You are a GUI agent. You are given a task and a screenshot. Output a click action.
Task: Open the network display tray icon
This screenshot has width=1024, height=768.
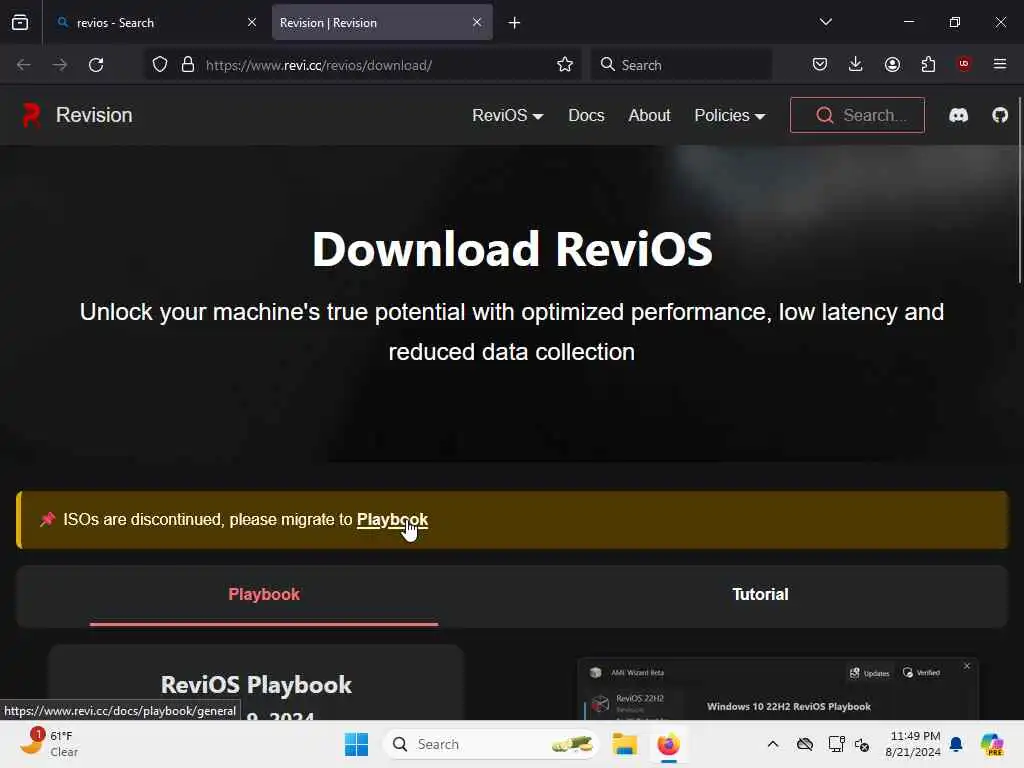pos(836,744)
